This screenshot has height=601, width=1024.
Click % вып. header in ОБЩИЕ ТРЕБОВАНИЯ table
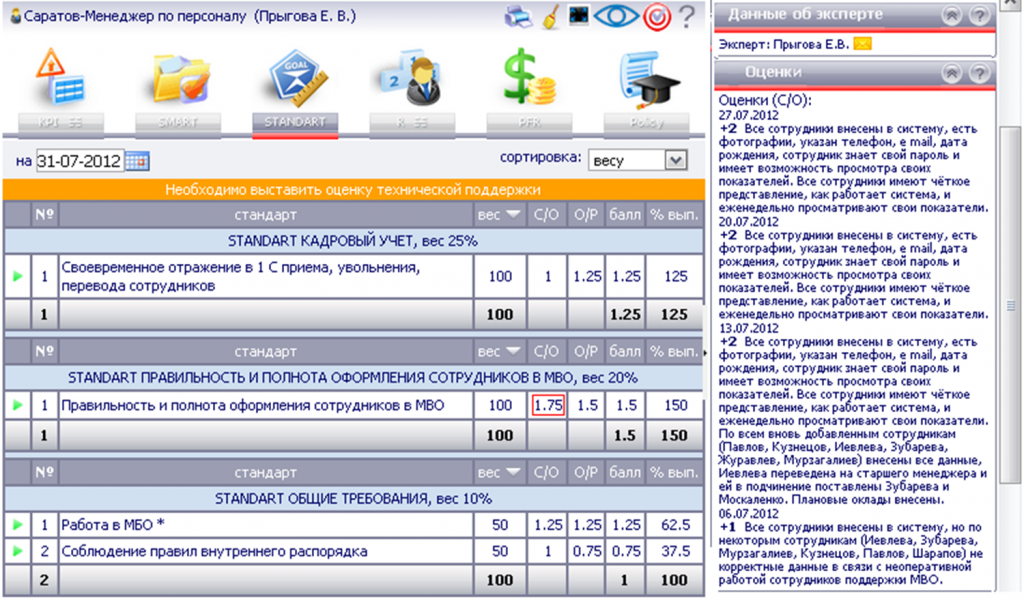coord(674,472)
